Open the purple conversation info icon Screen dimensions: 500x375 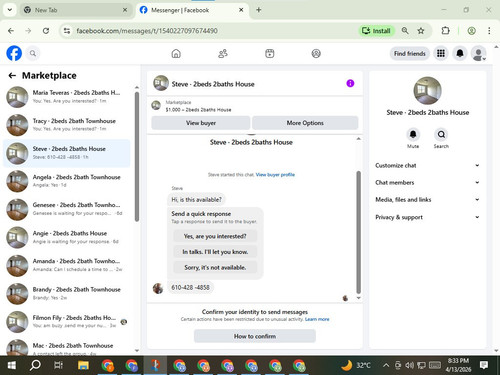coord(350,83)
